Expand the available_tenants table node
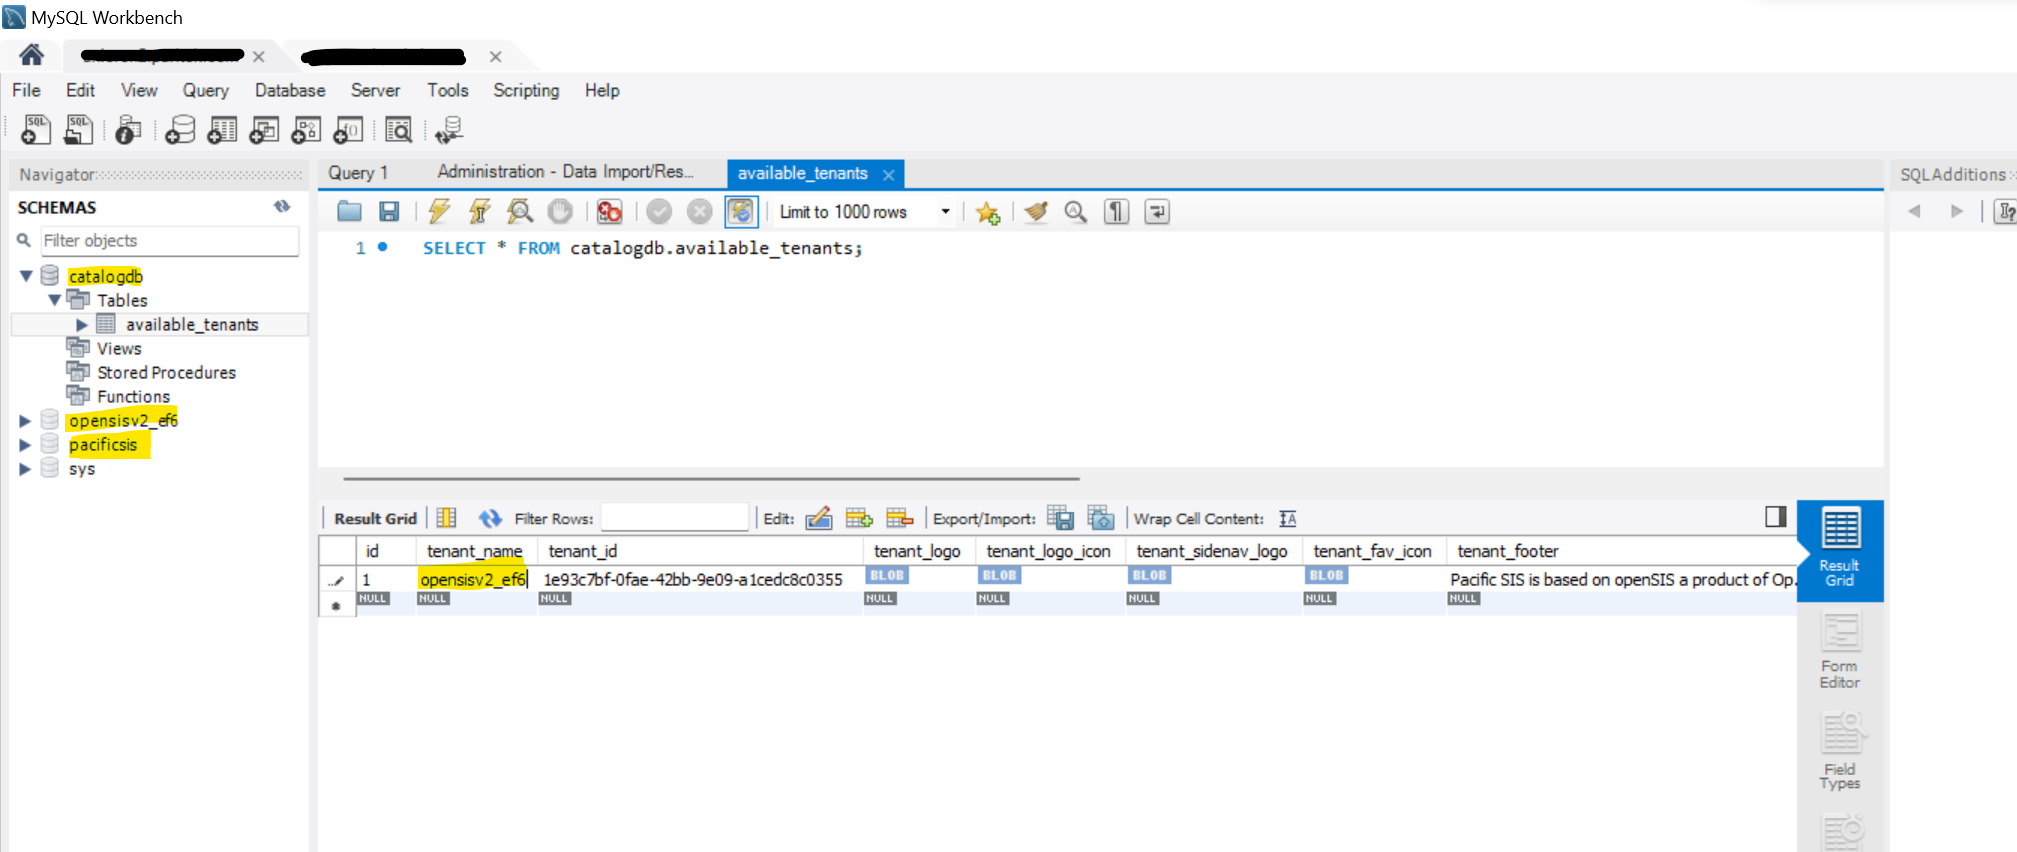 (x=82, y=325)
